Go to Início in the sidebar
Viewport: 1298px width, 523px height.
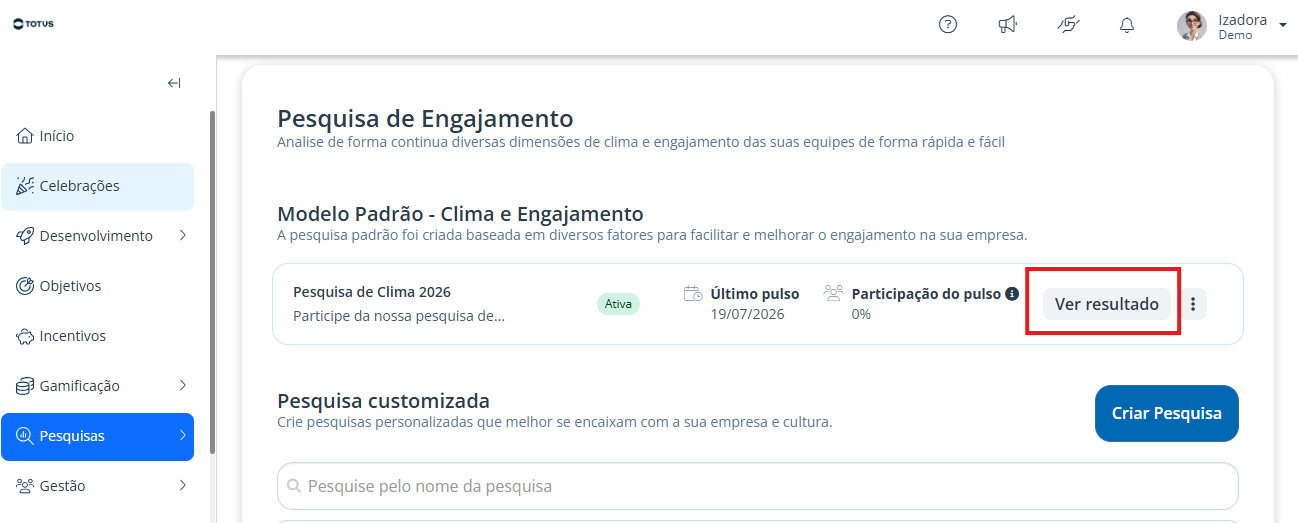tap(97, 136)
